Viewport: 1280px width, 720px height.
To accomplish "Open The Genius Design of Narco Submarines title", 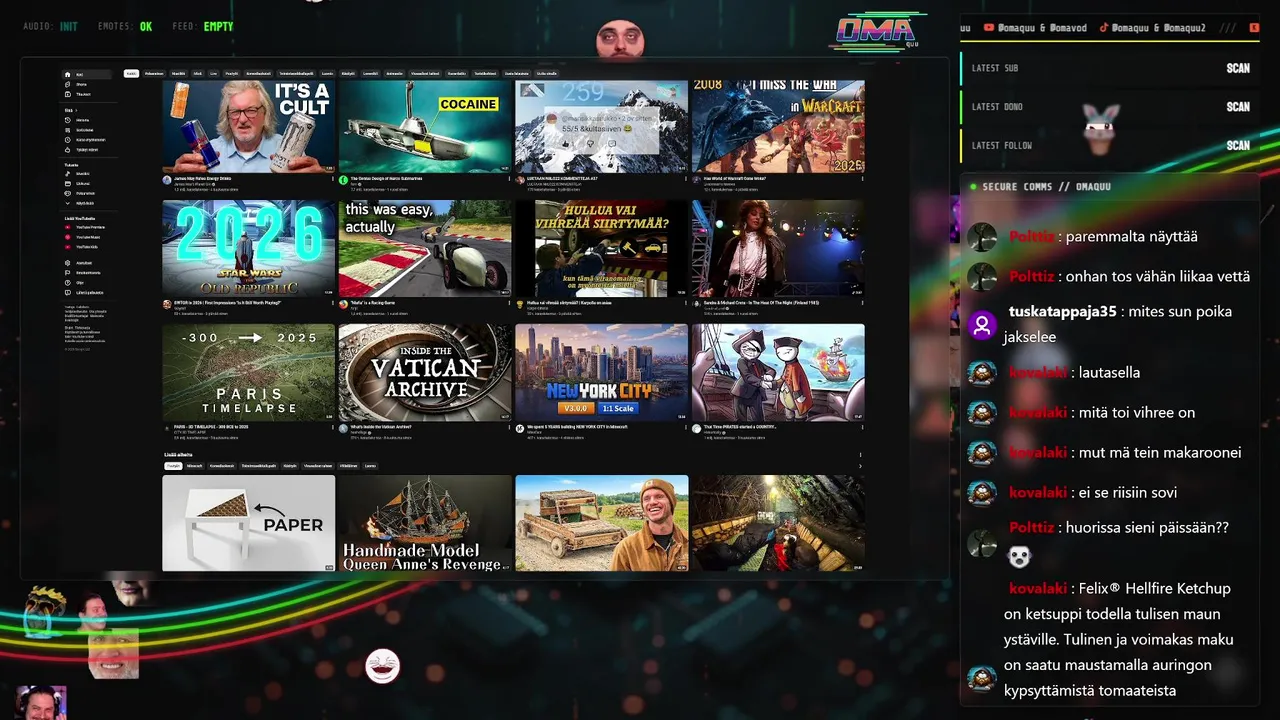I will point(387,178).
